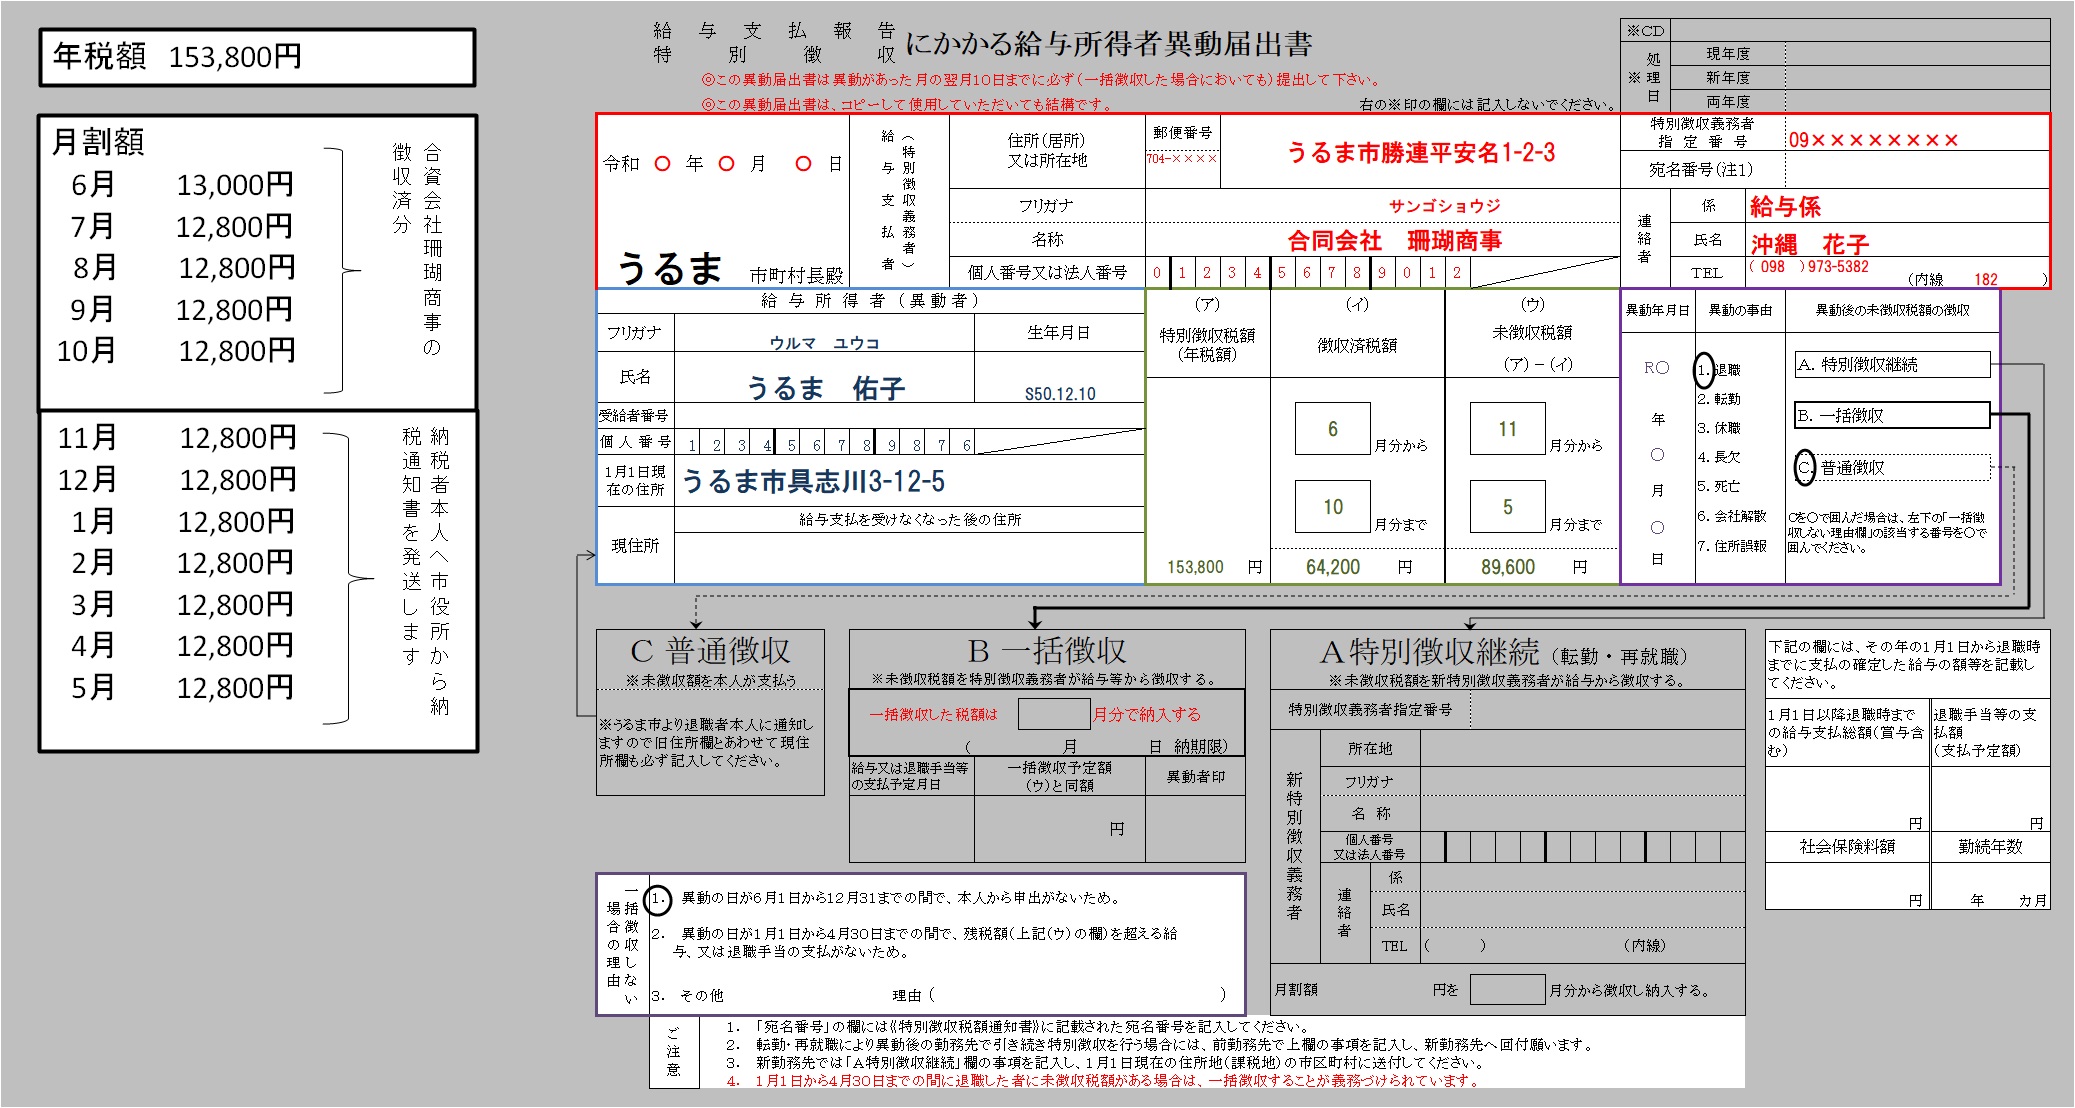Image resolution: width=2075 pixels, height=1108 pixels.
Task: Click the 5月 12,800円 monthly amount
Action: click(182, 688)
